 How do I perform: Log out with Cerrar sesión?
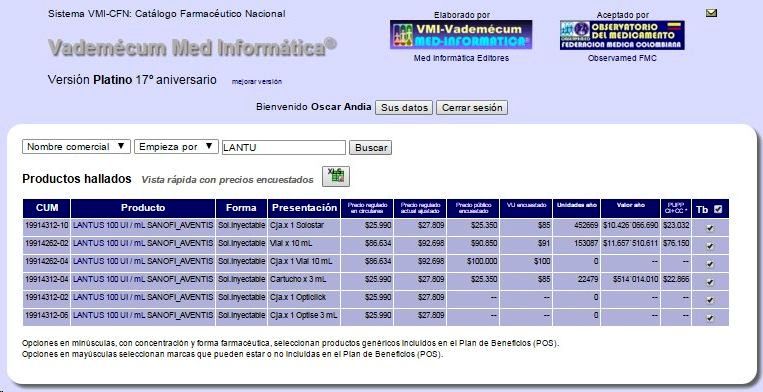click(x=472, y=107)
